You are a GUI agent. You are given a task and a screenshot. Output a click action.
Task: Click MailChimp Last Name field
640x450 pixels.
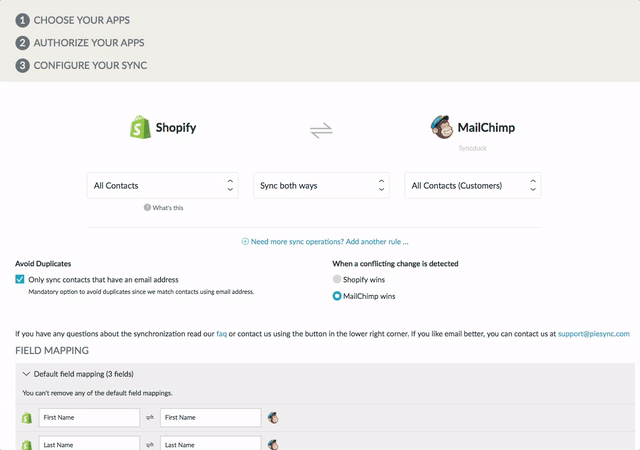click(x=211, y=443)
